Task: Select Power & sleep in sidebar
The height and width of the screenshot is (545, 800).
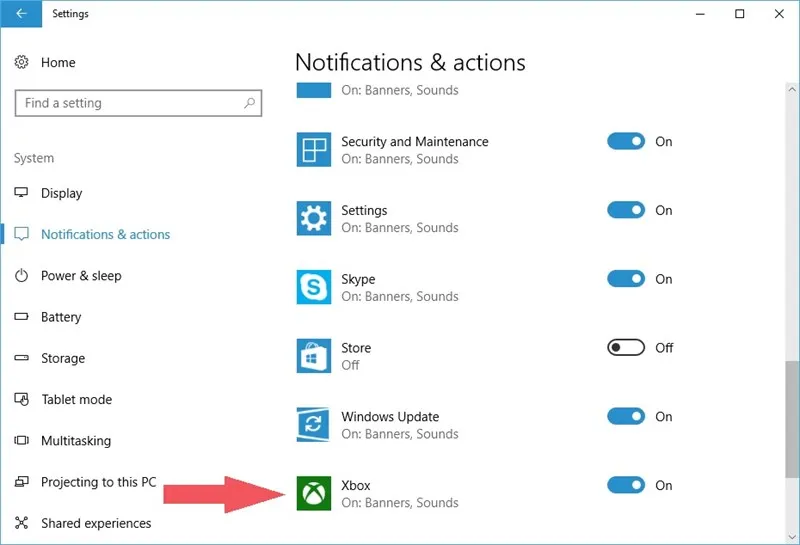Action: 80,276
